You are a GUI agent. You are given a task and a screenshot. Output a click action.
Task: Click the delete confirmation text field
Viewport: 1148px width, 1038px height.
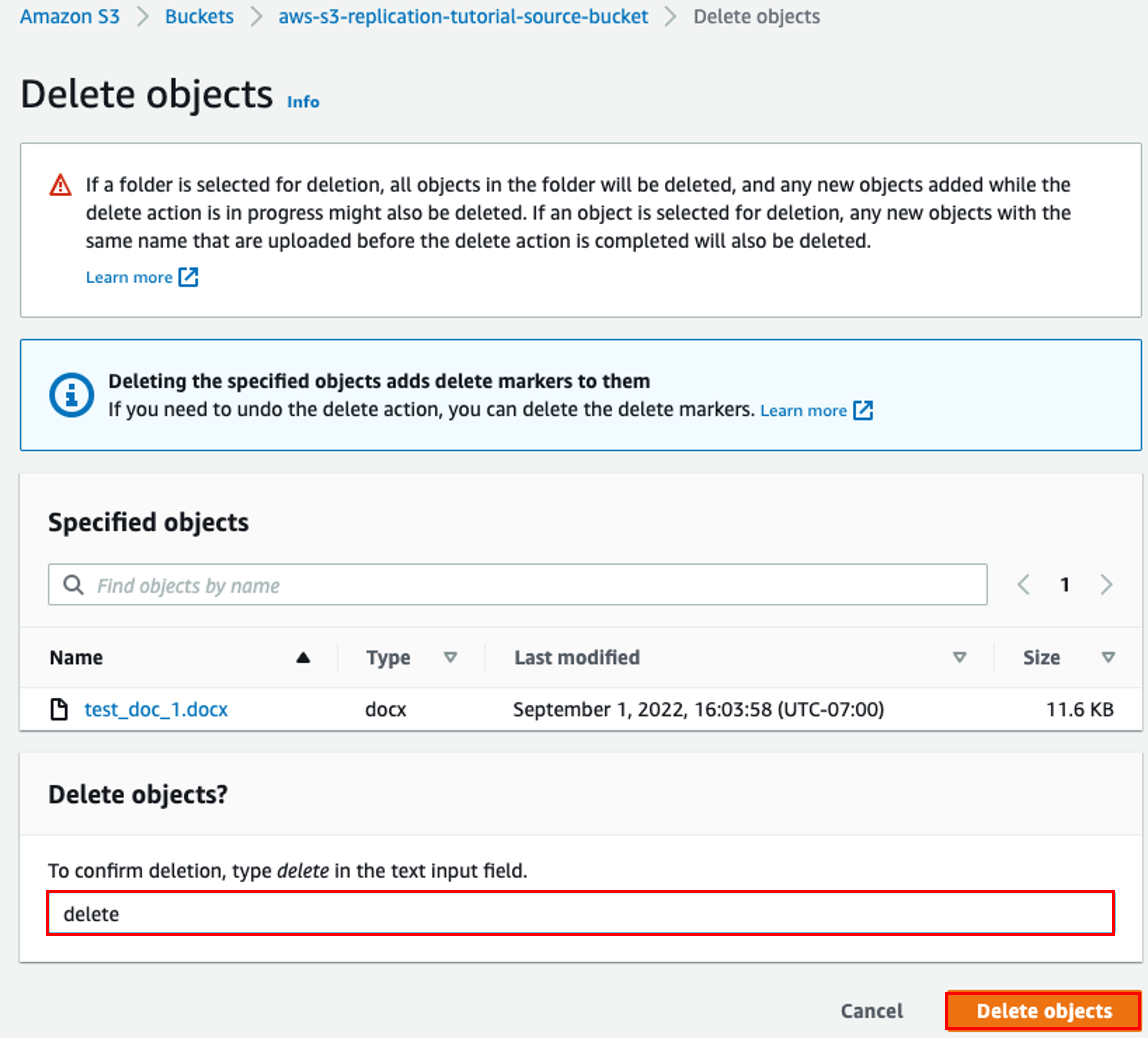point(581,914)
